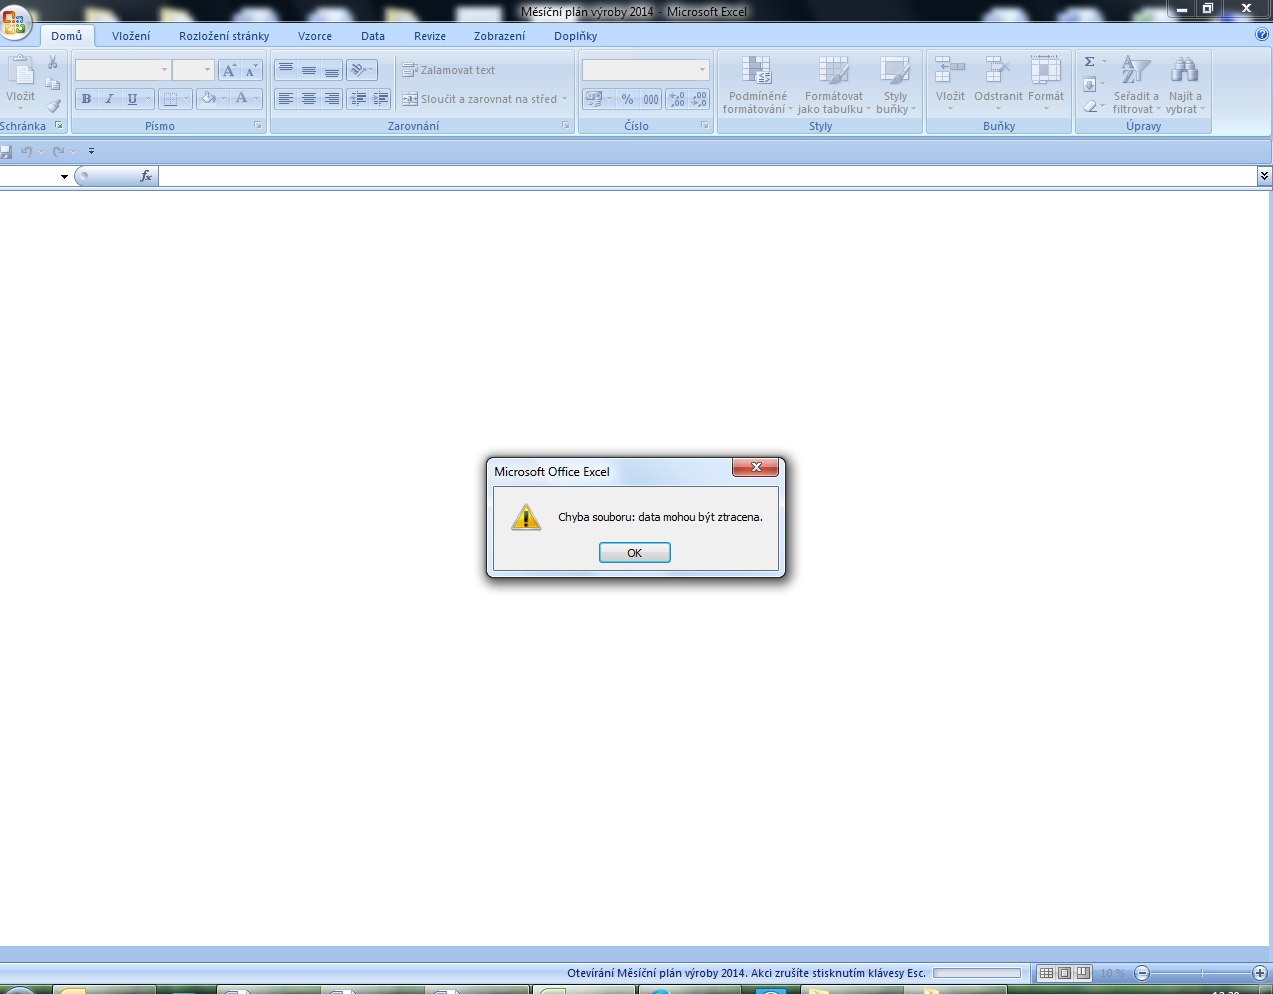Click Odstranit cells button
The height and width of the screenshot is (994, 1273).
(998, 84)
